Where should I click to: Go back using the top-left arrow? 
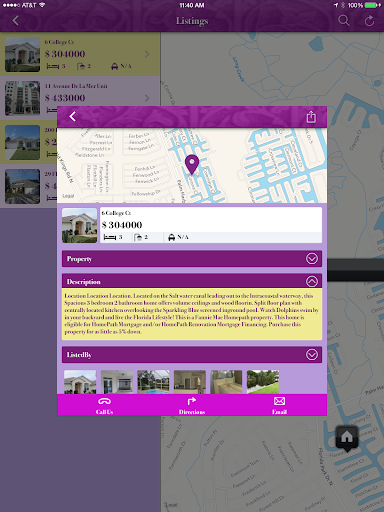(15, 21)
